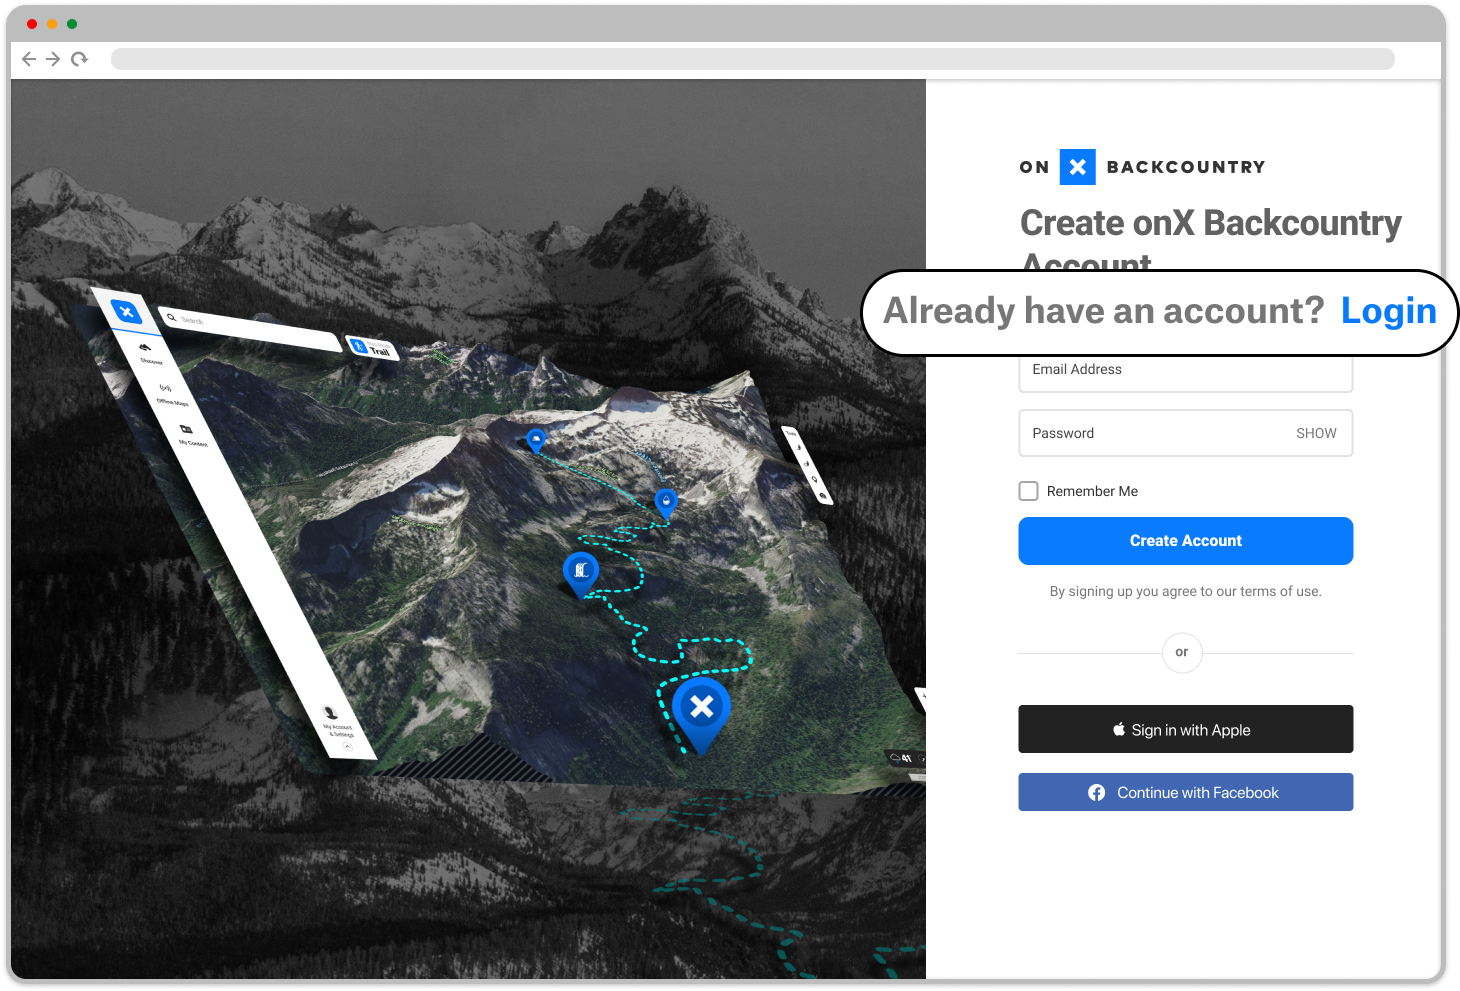Click the Create Account button
This screenshot has width=1460, height=991.
pos(1185,540)
